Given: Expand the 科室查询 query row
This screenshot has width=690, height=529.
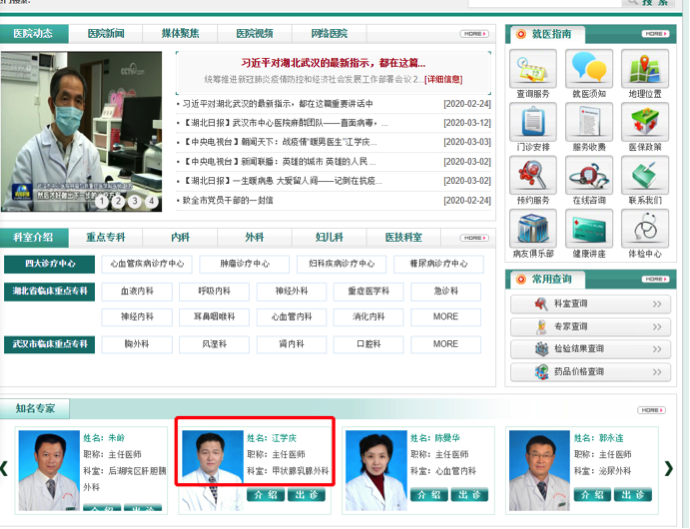Looking at the screenshot, I should pyautogui.click(x=591, y=304).
